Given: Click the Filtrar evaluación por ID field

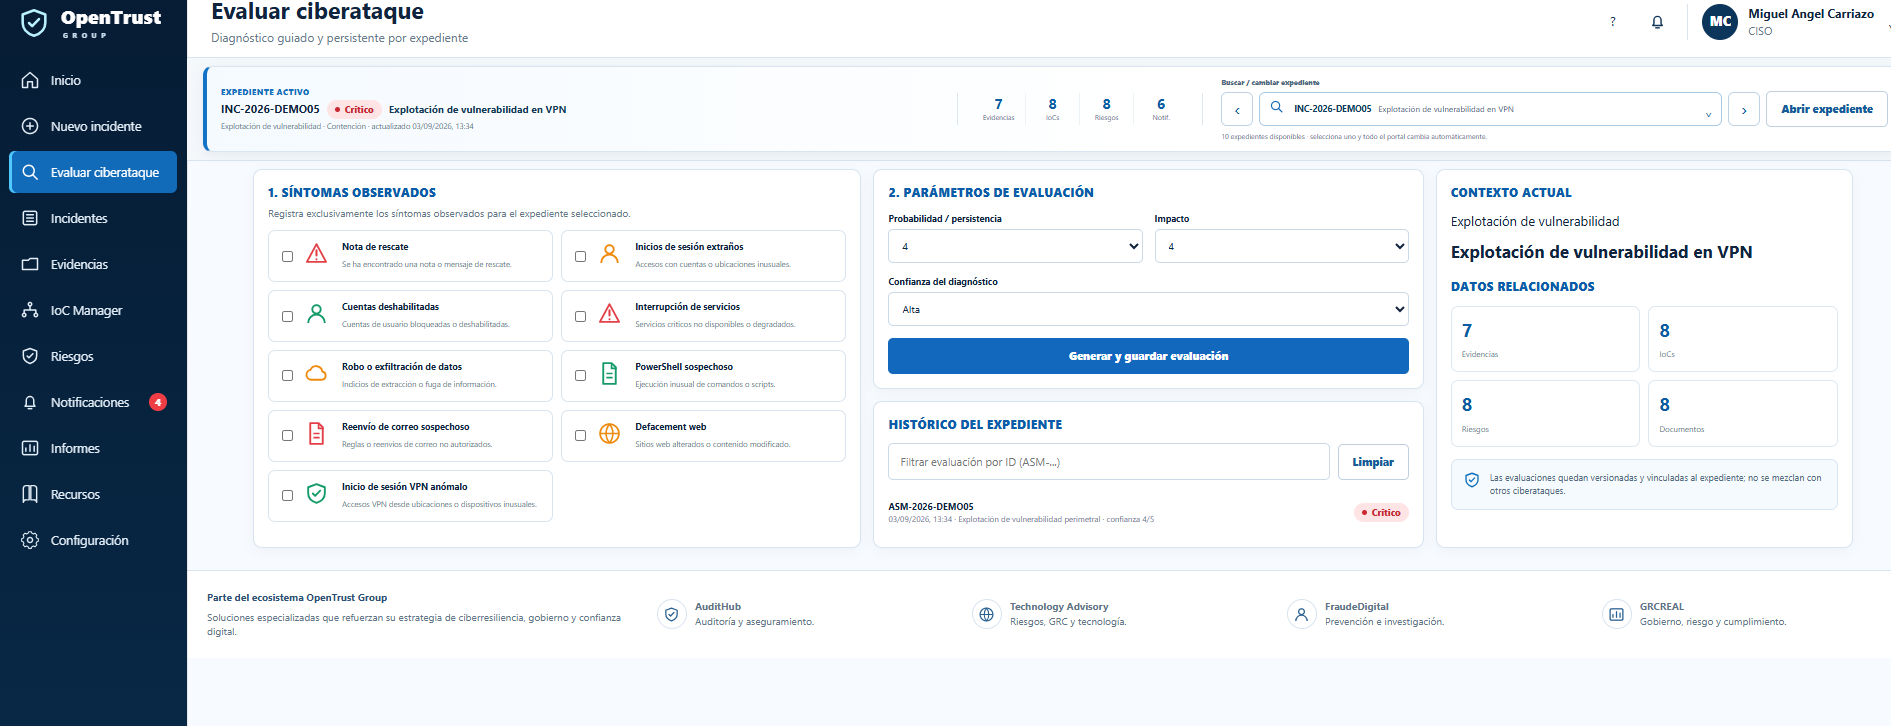Looking at the screenshot, I should point(1108,462).
